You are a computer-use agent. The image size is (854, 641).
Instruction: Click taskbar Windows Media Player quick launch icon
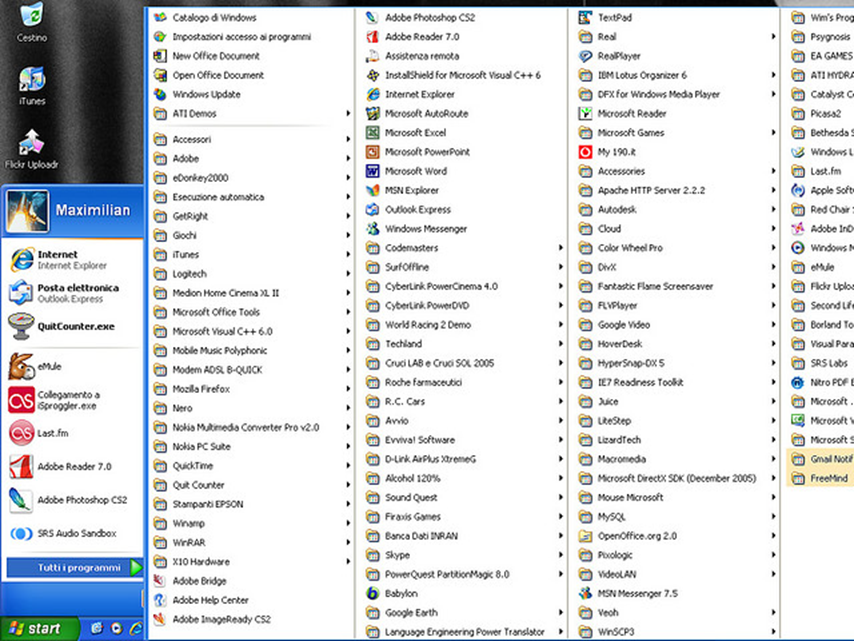coord(116,628)
